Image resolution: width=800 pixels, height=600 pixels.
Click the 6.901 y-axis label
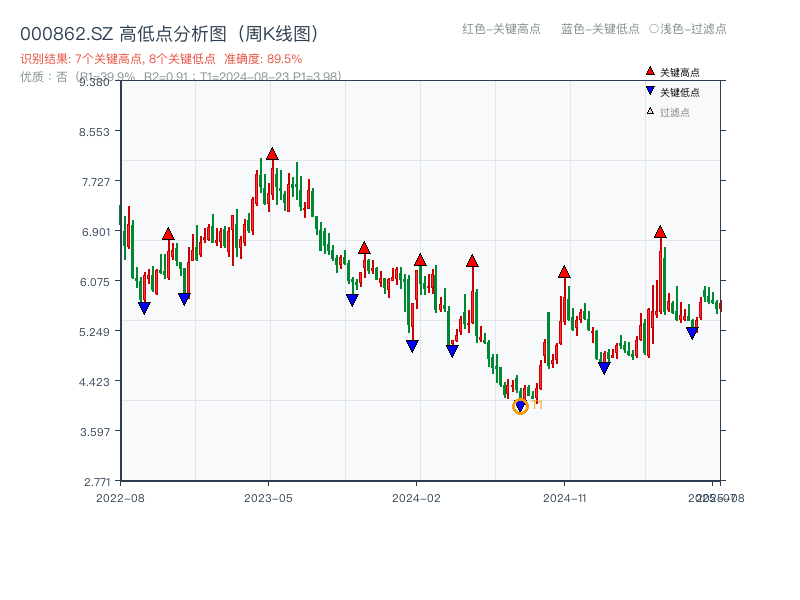96,232
